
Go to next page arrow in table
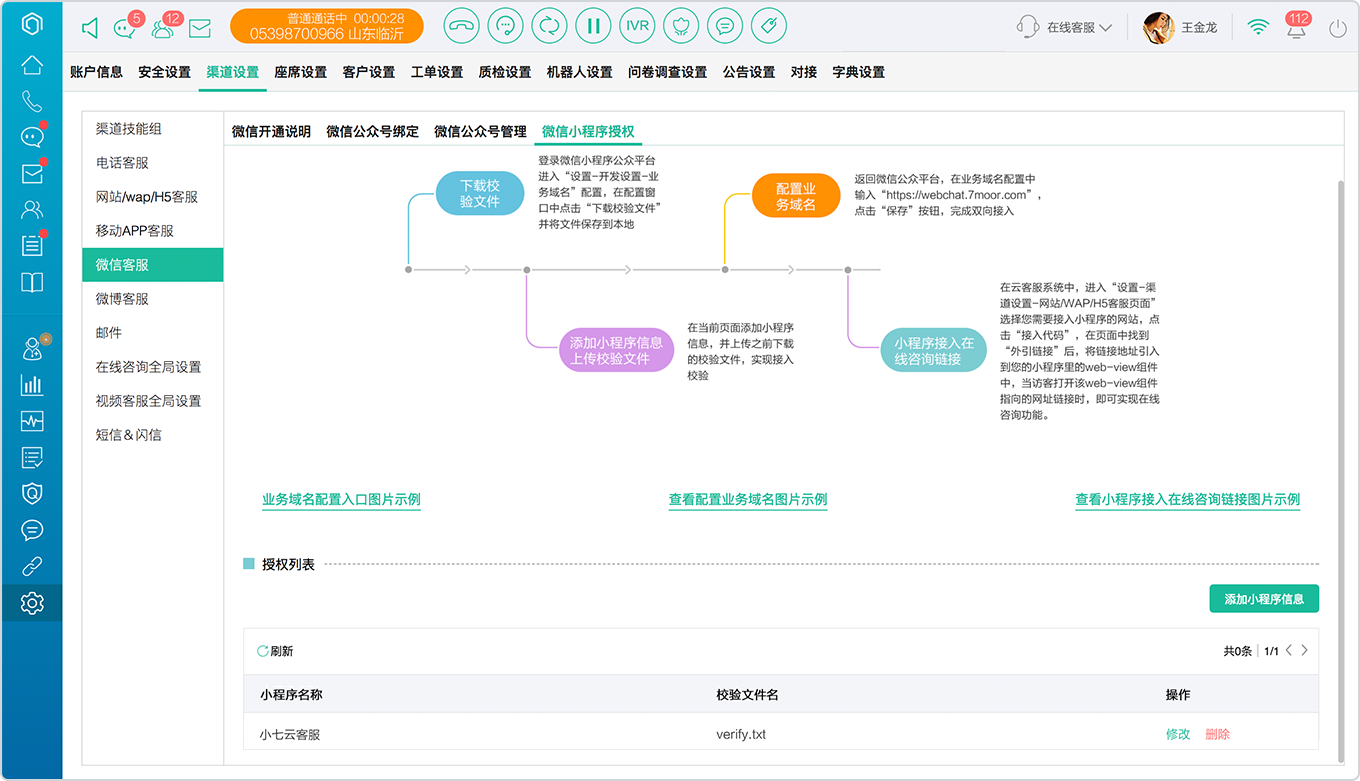click(x=1304, y=650)
